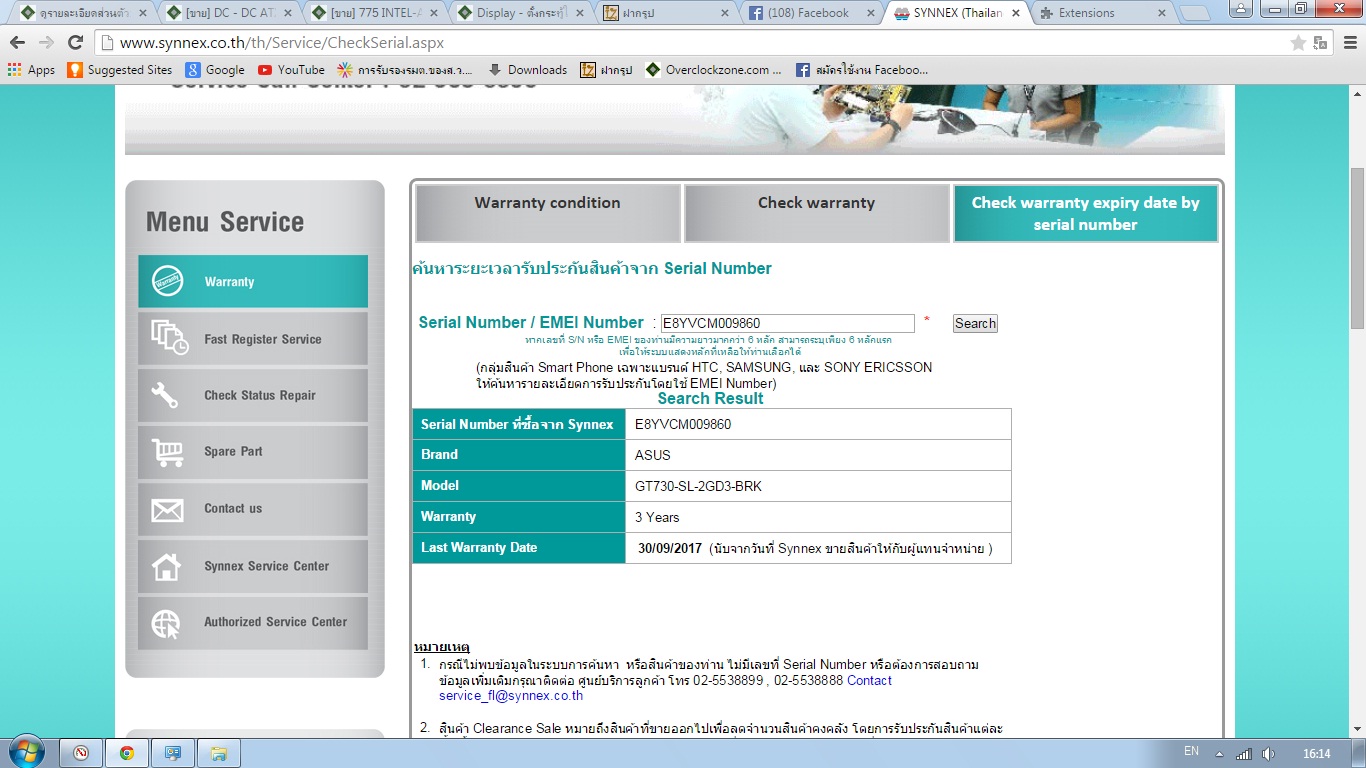Open the 16:14 clock in the tray

tap(1317, 753)
